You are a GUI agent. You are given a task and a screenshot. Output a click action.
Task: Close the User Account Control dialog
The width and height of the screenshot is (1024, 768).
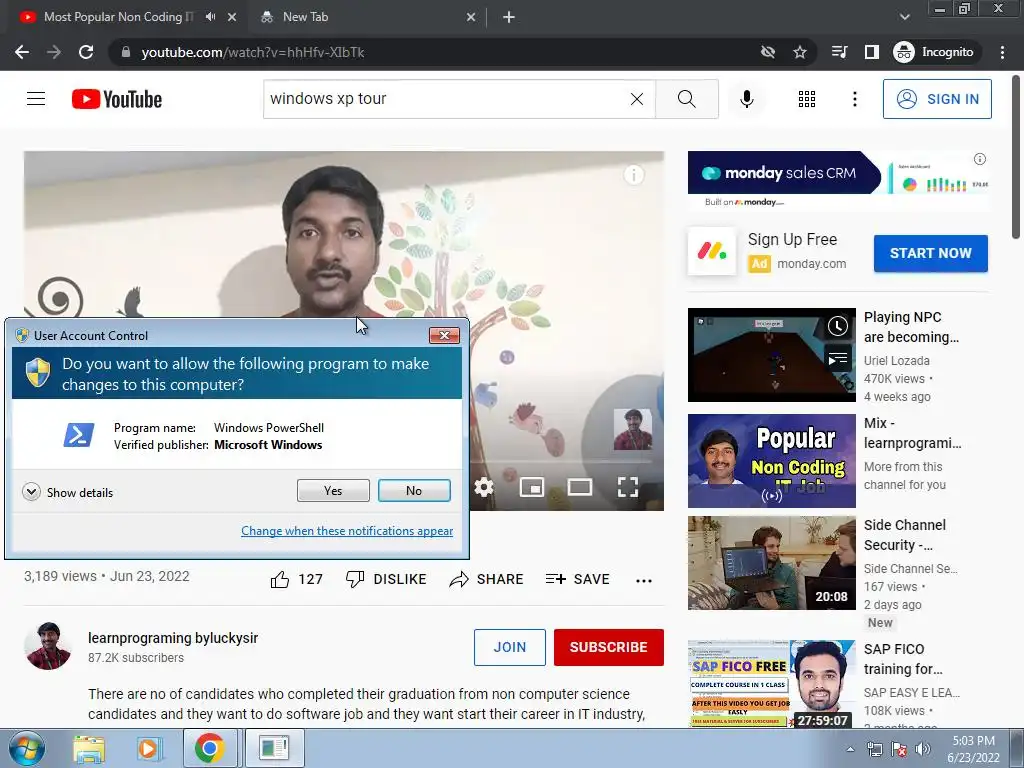pos(444,335)
